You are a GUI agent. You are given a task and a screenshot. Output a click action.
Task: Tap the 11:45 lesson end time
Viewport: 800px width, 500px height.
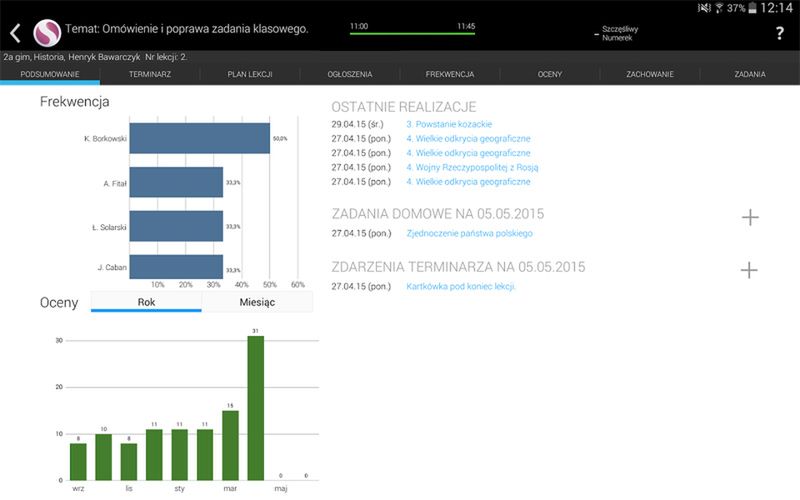[466, 26]
